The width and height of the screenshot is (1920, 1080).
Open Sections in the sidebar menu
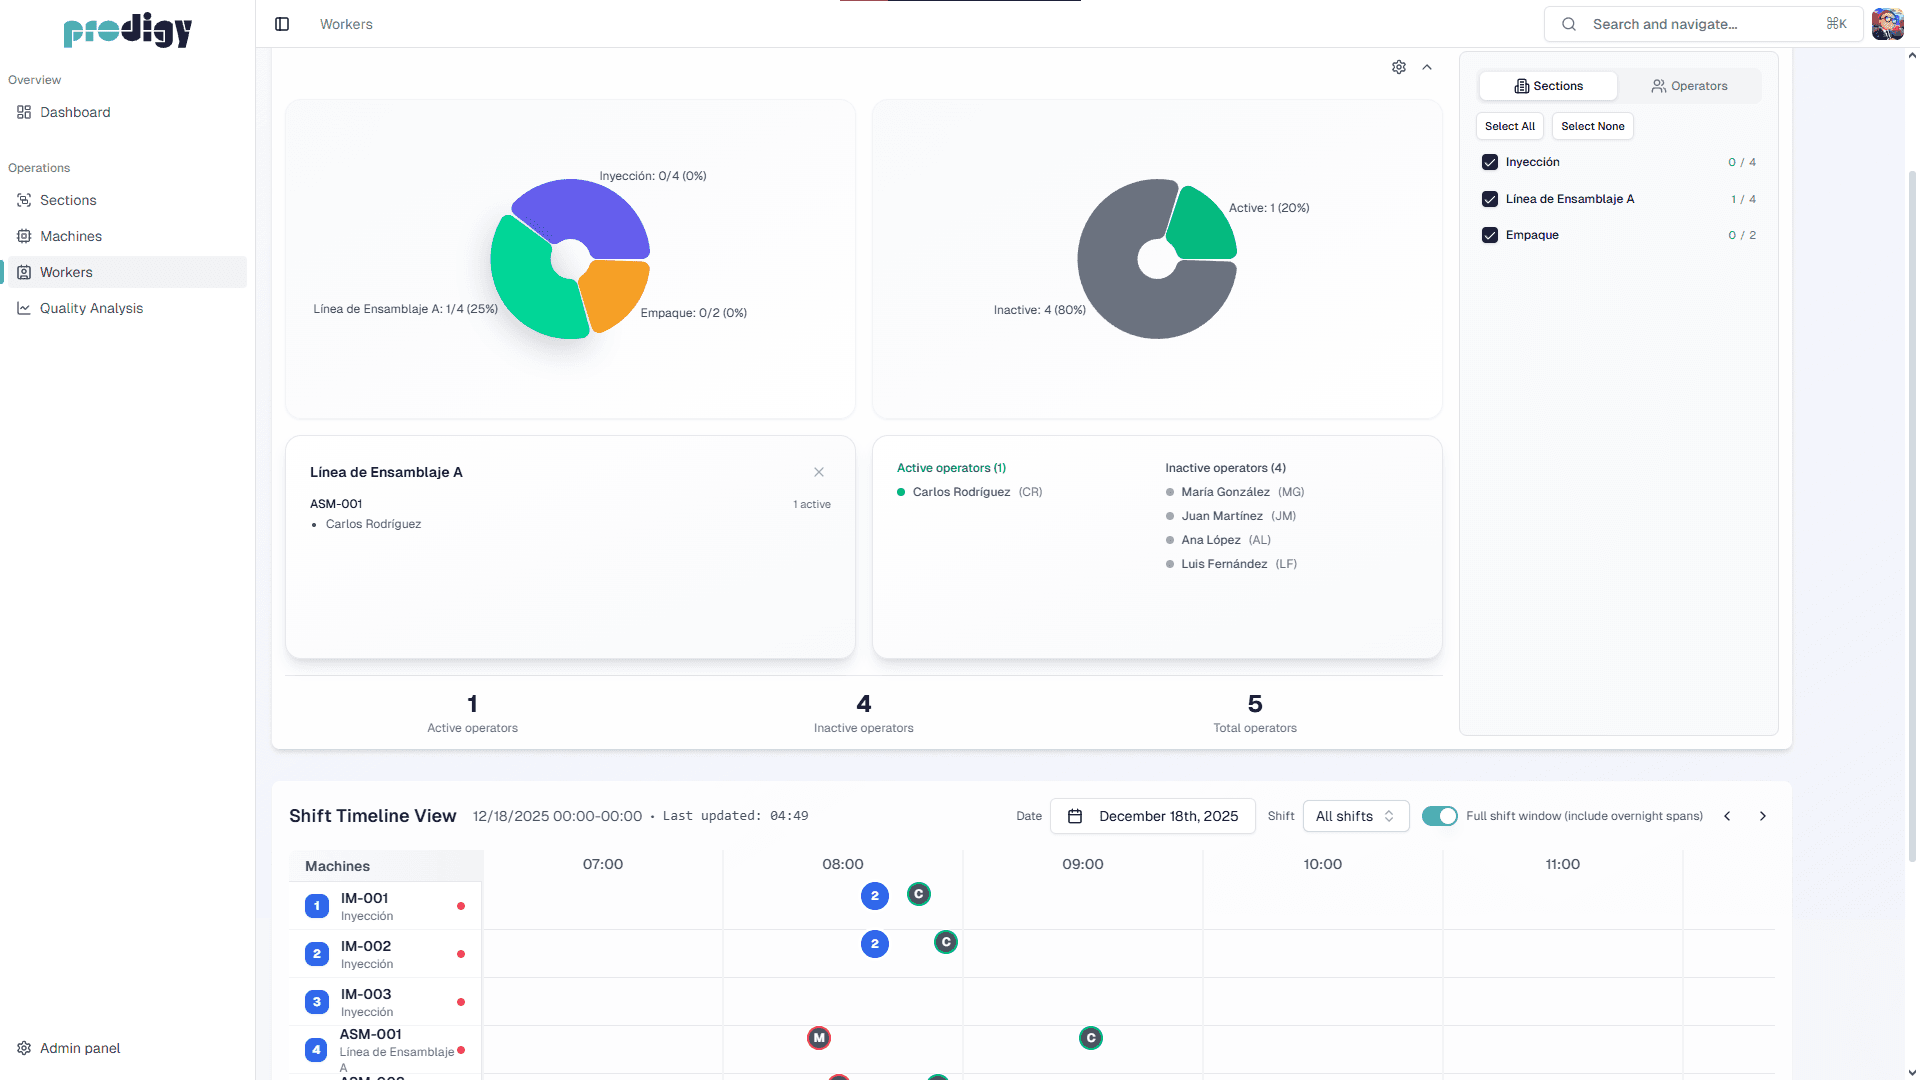[x=68, y=200]
